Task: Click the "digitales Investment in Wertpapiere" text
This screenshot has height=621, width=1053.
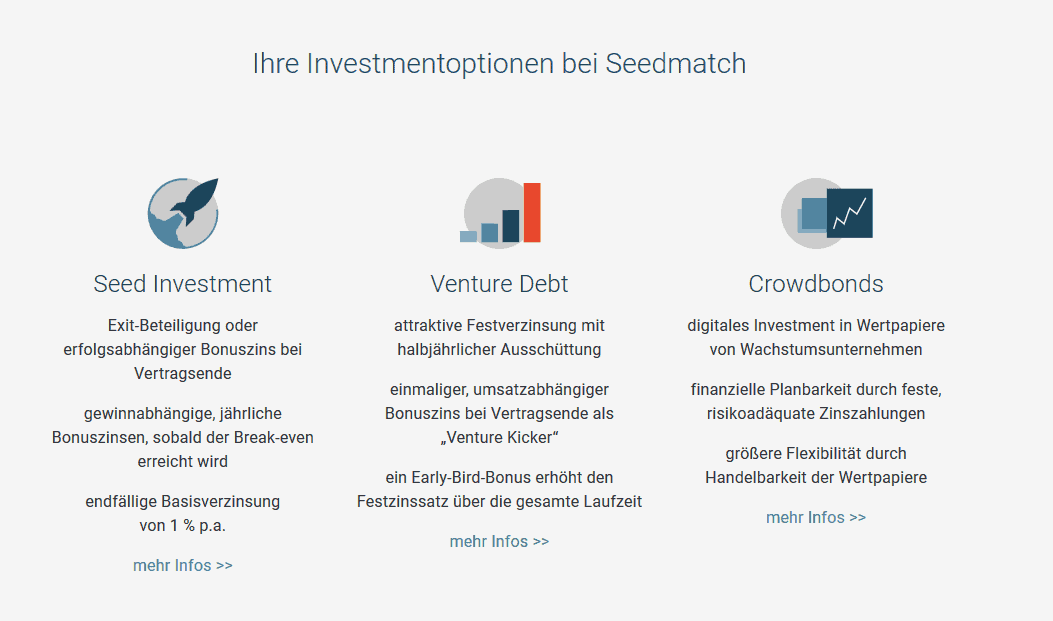Action: click(816, 338)
